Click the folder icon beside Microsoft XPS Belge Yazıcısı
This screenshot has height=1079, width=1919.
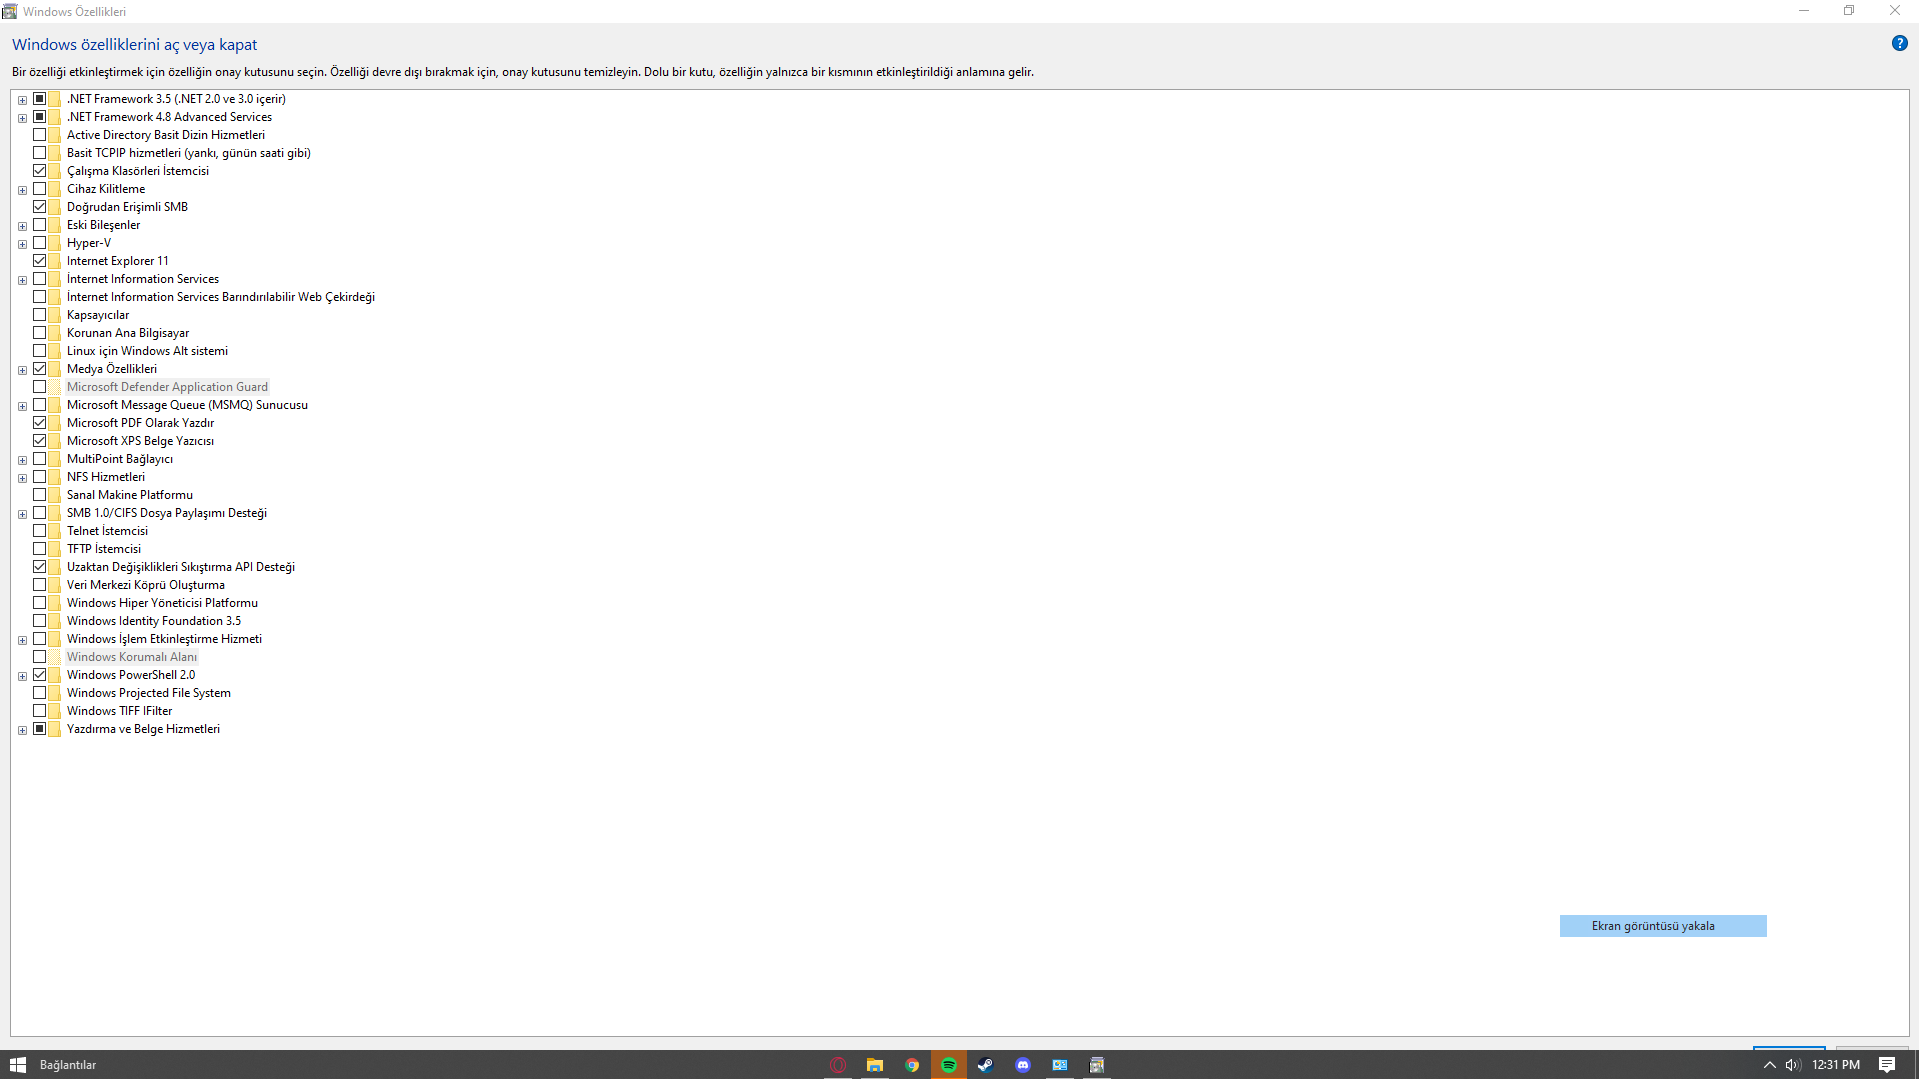54,441
